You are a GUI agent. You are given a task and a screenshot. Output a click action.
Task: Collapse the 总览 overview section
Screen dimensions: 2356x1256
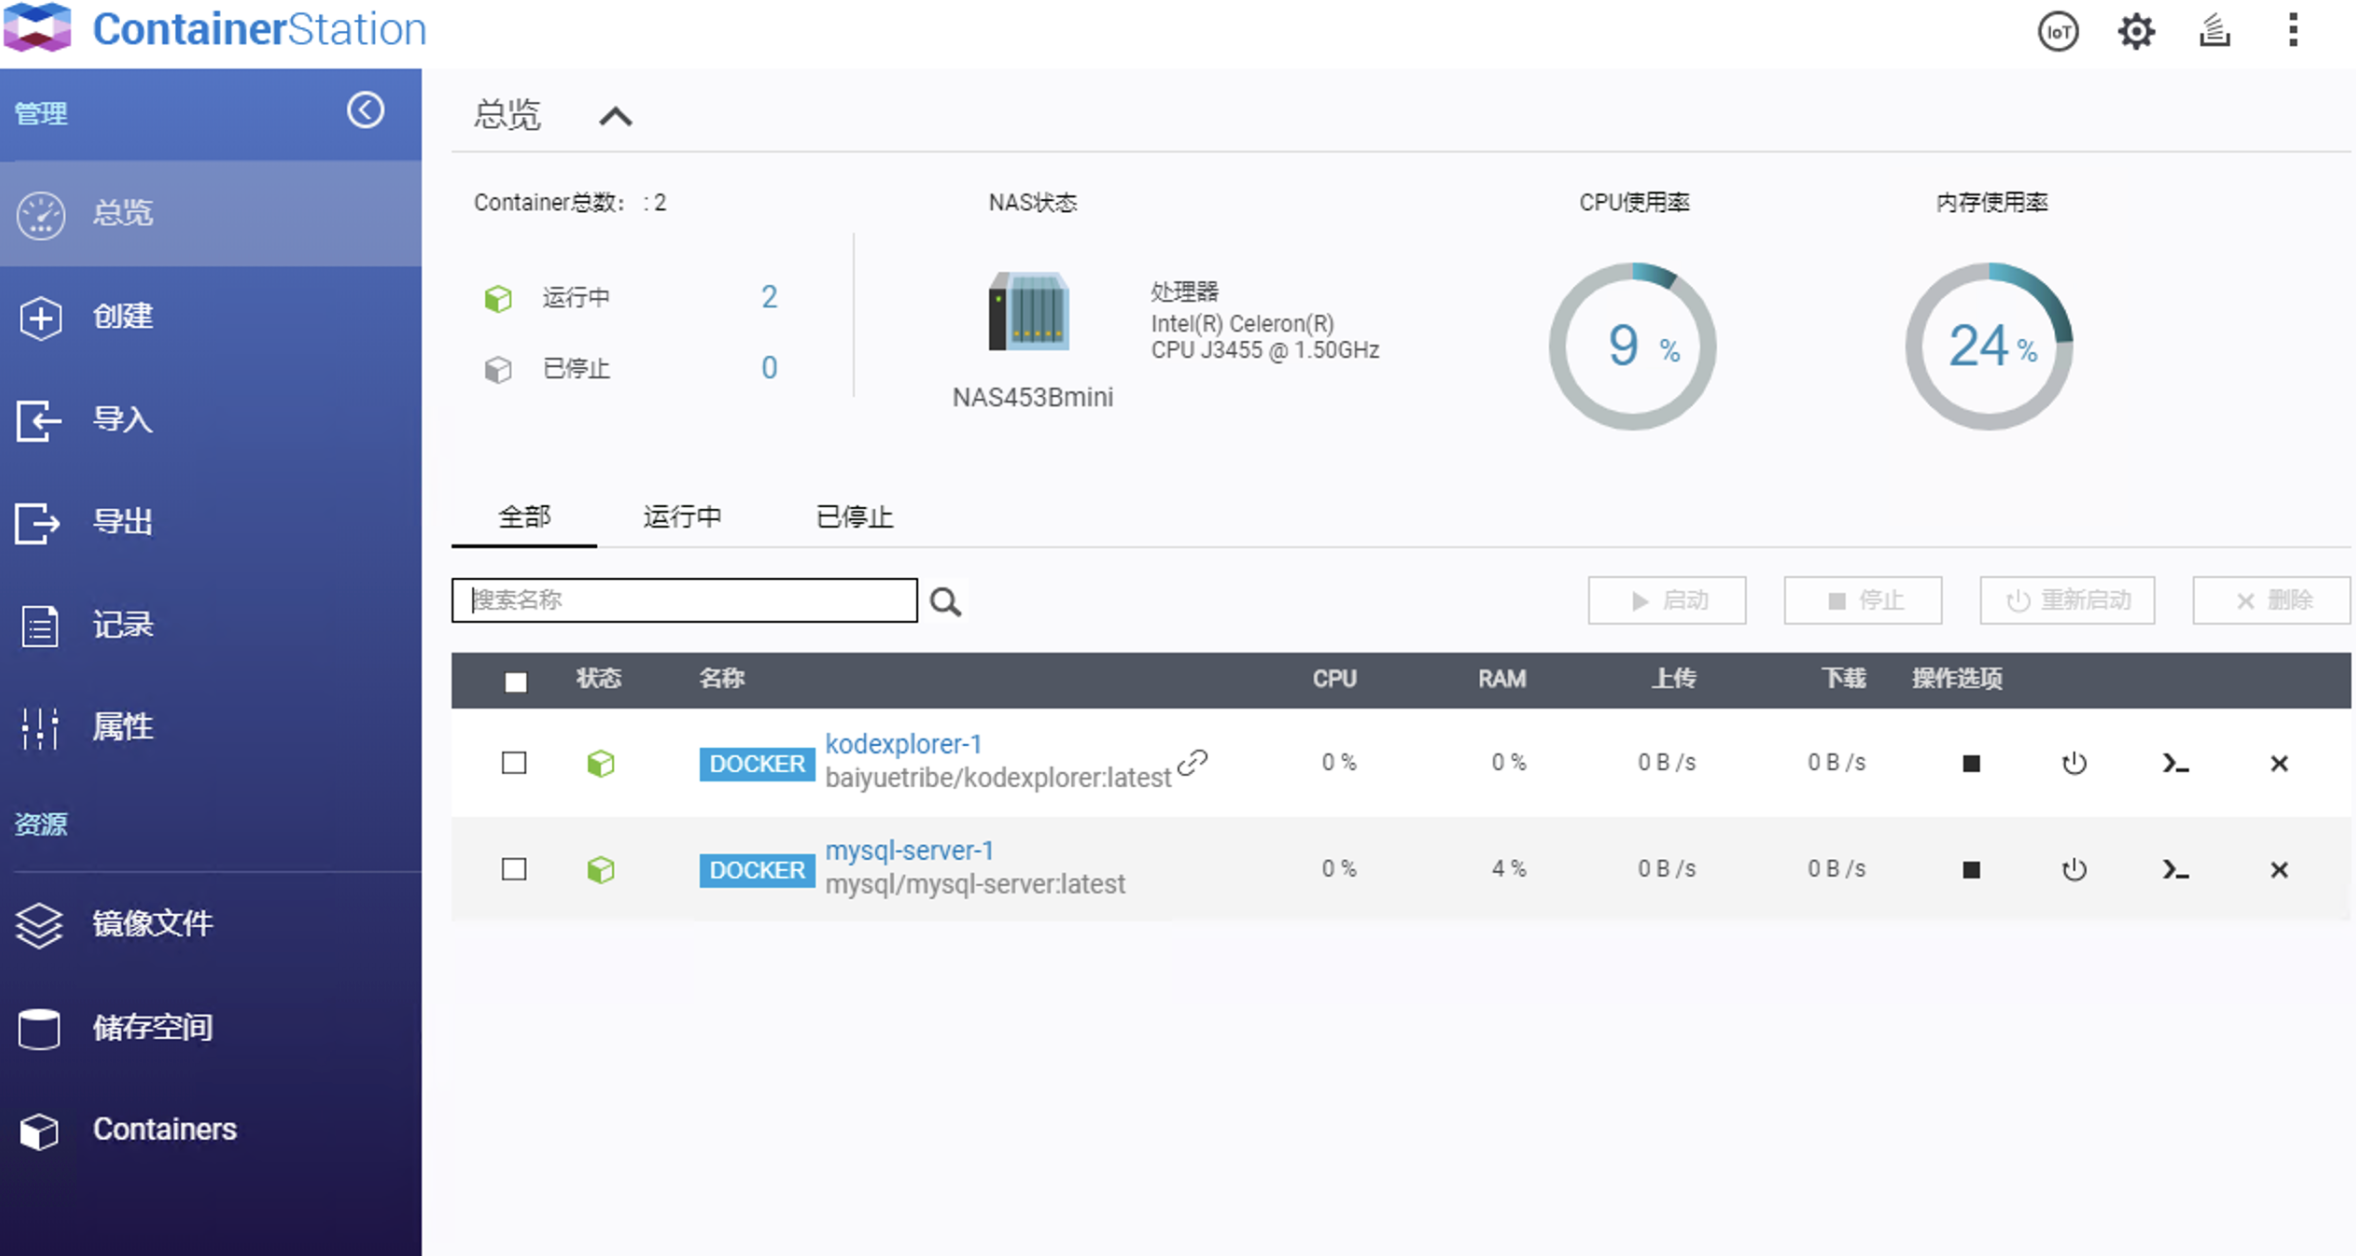click(617, 116)
